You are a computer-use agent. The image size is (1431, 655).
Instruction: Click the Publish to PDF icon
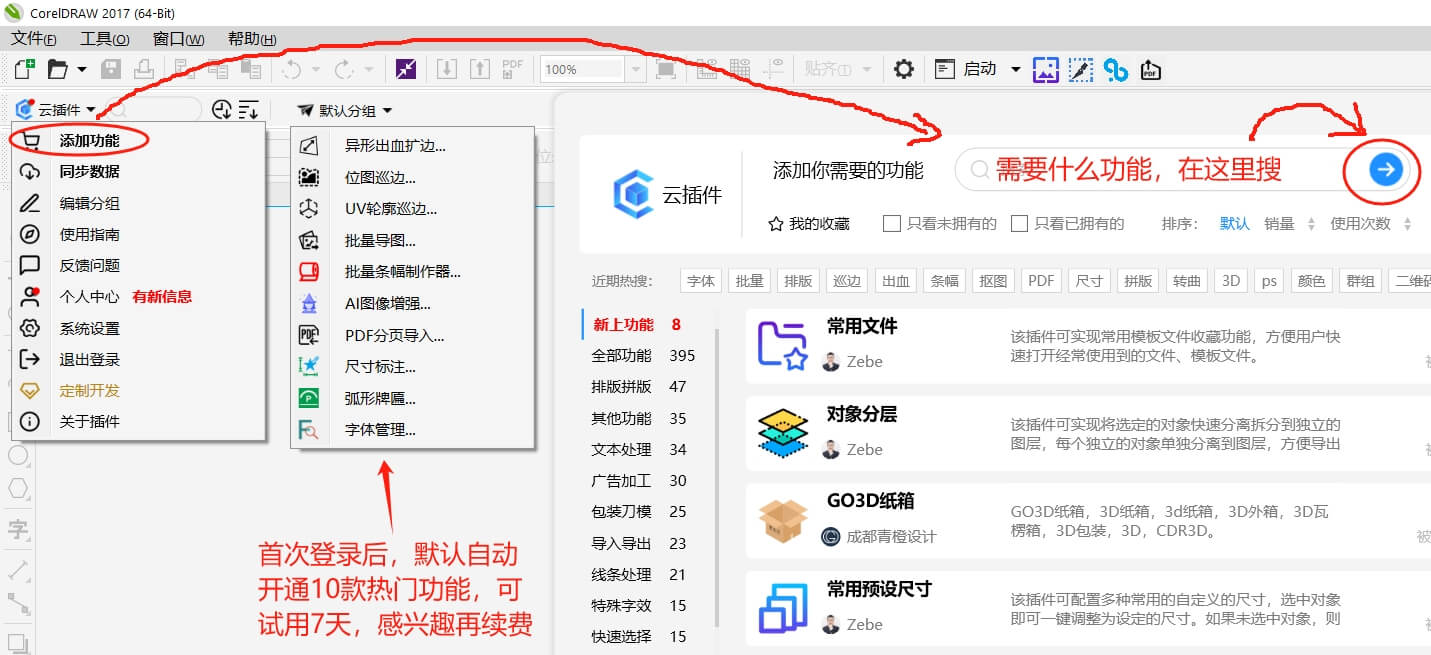513,69
